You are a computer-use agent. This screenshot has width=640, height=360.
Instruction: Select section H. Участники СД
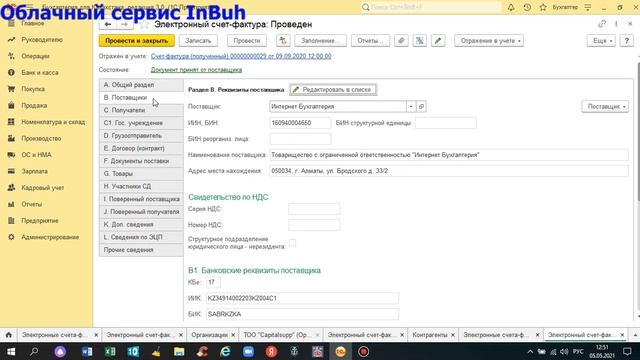(x=141, y=186)
